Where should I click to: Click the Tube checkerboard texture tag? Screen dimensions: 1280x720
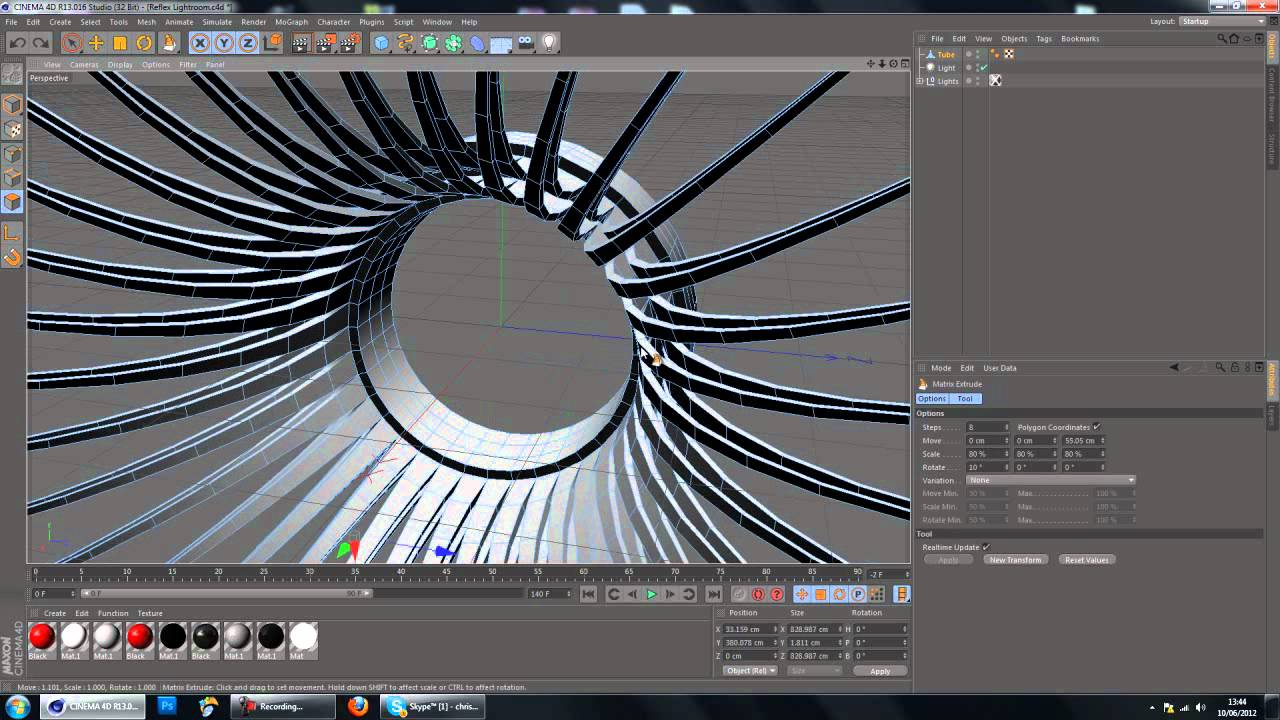point(1009,55)
